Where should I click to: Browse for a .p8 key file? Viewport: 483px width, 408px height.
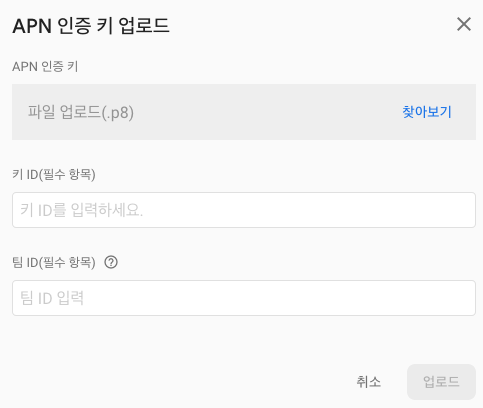coord(427,112)
